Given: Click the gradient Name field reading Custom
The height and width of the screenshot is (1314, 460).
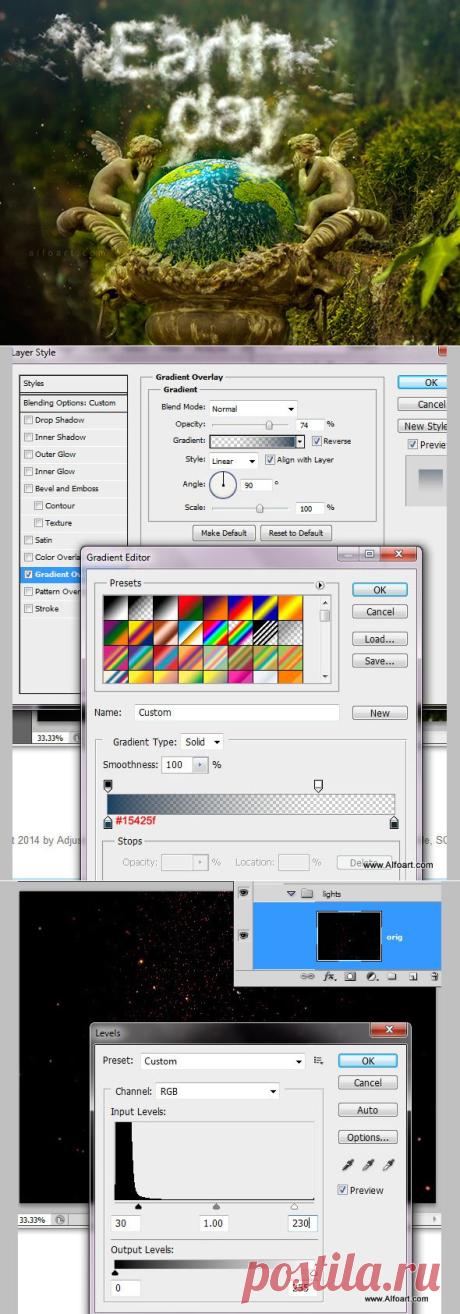Looking at the screenshot, I should 237,713.
